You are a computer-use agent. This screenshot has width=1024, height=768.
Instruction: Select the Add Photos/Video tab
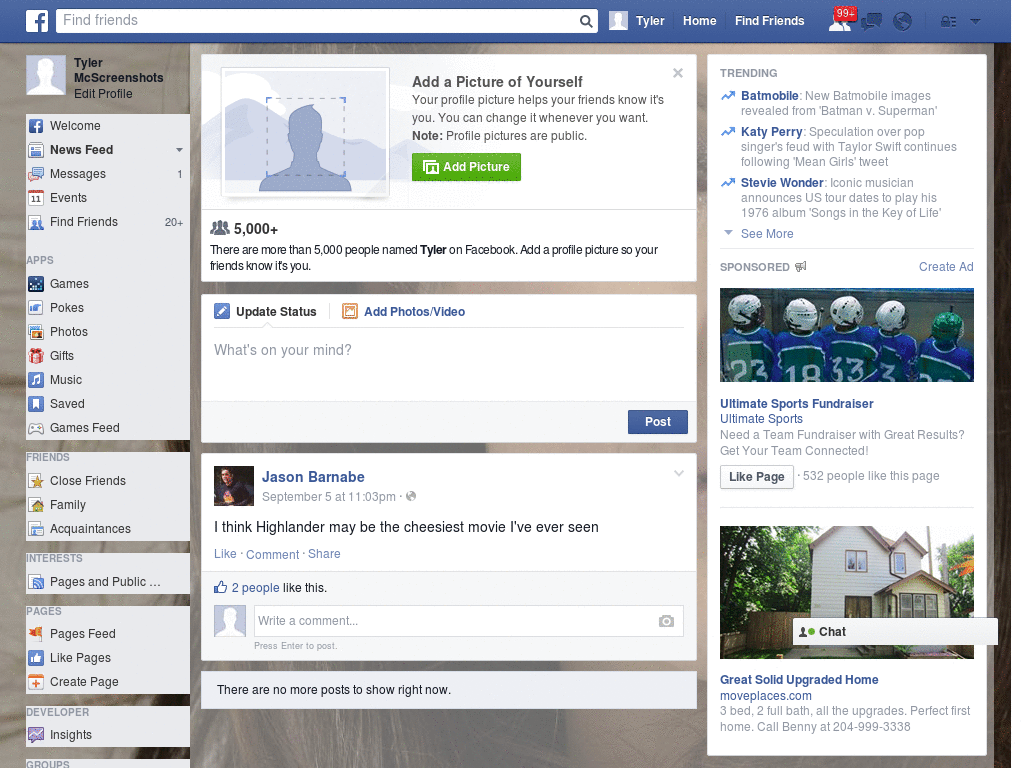pyautogui.click(x=404, y=312)
